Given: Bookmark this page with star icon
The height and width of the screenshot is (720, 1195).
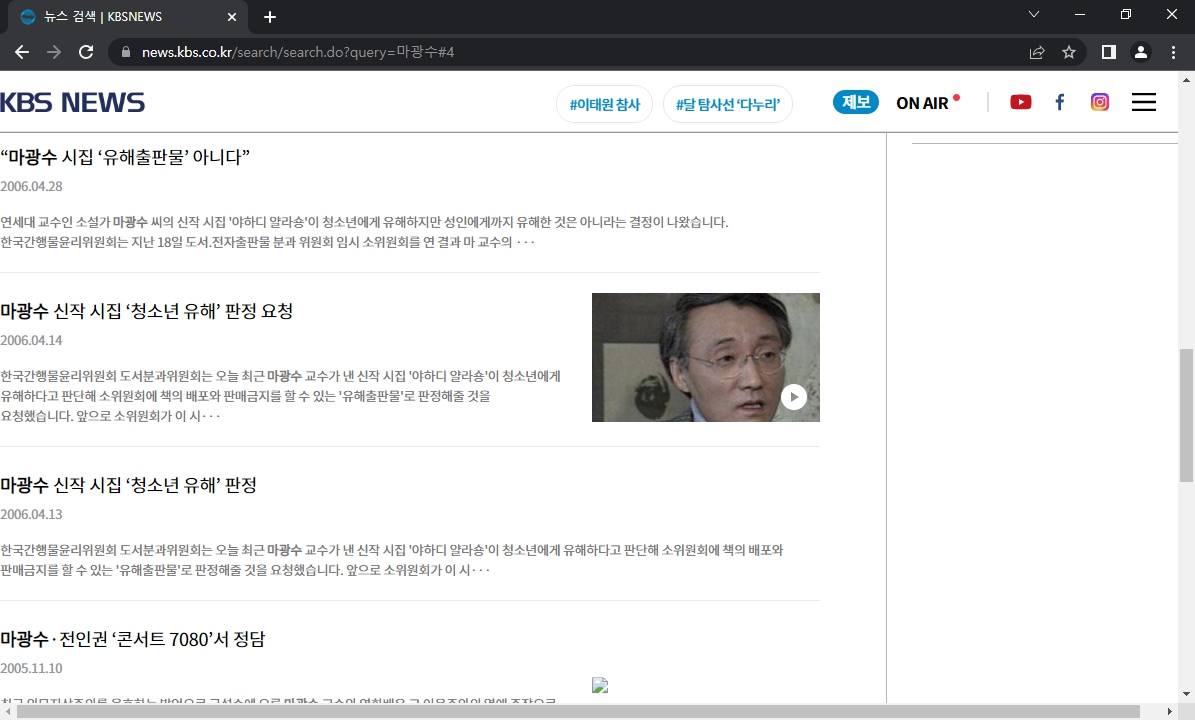Looking at the screenshot, I should tap(1068, 52).
